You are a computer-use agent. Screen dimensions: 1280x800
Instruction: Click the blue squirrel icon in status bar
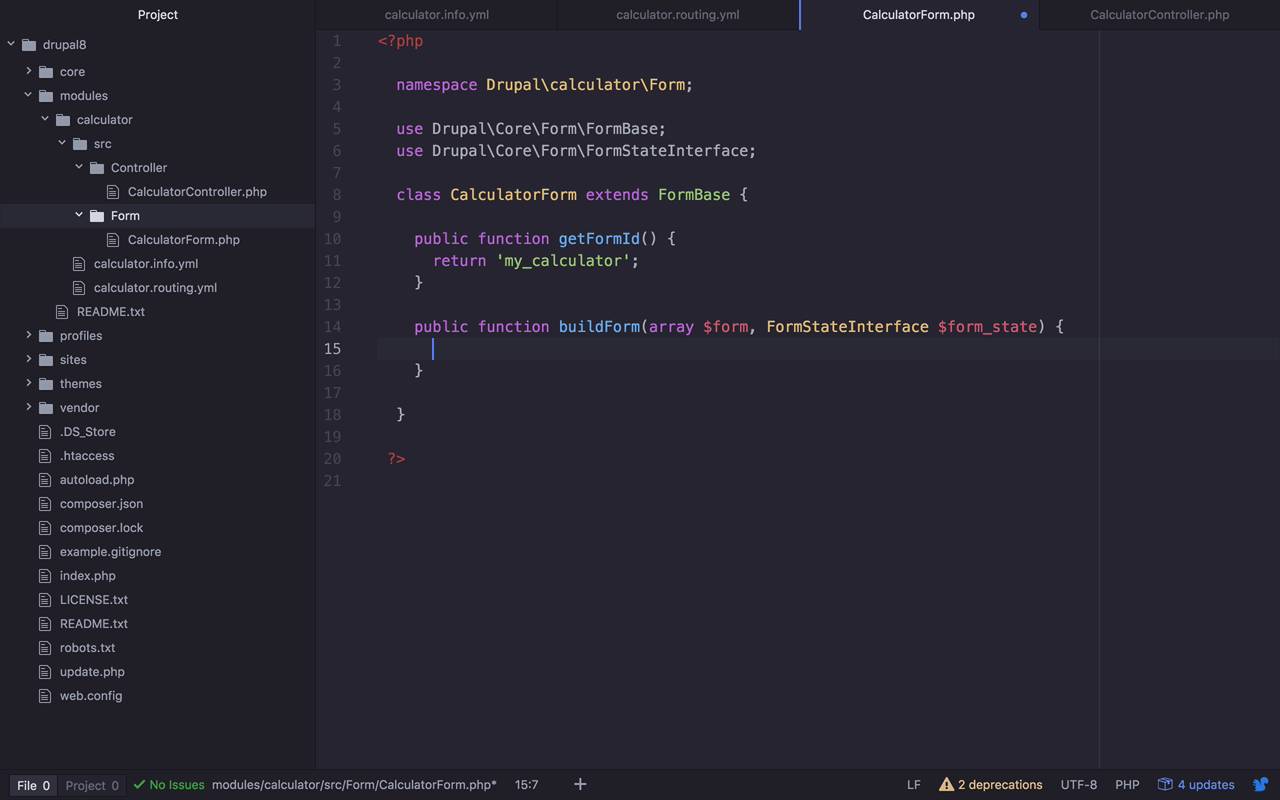1261,785
